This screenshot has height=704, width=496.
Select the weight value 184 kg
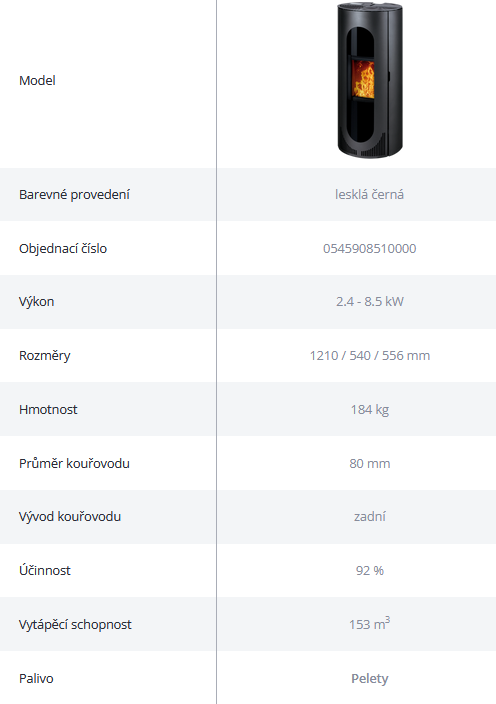click(x=369, y=409)
